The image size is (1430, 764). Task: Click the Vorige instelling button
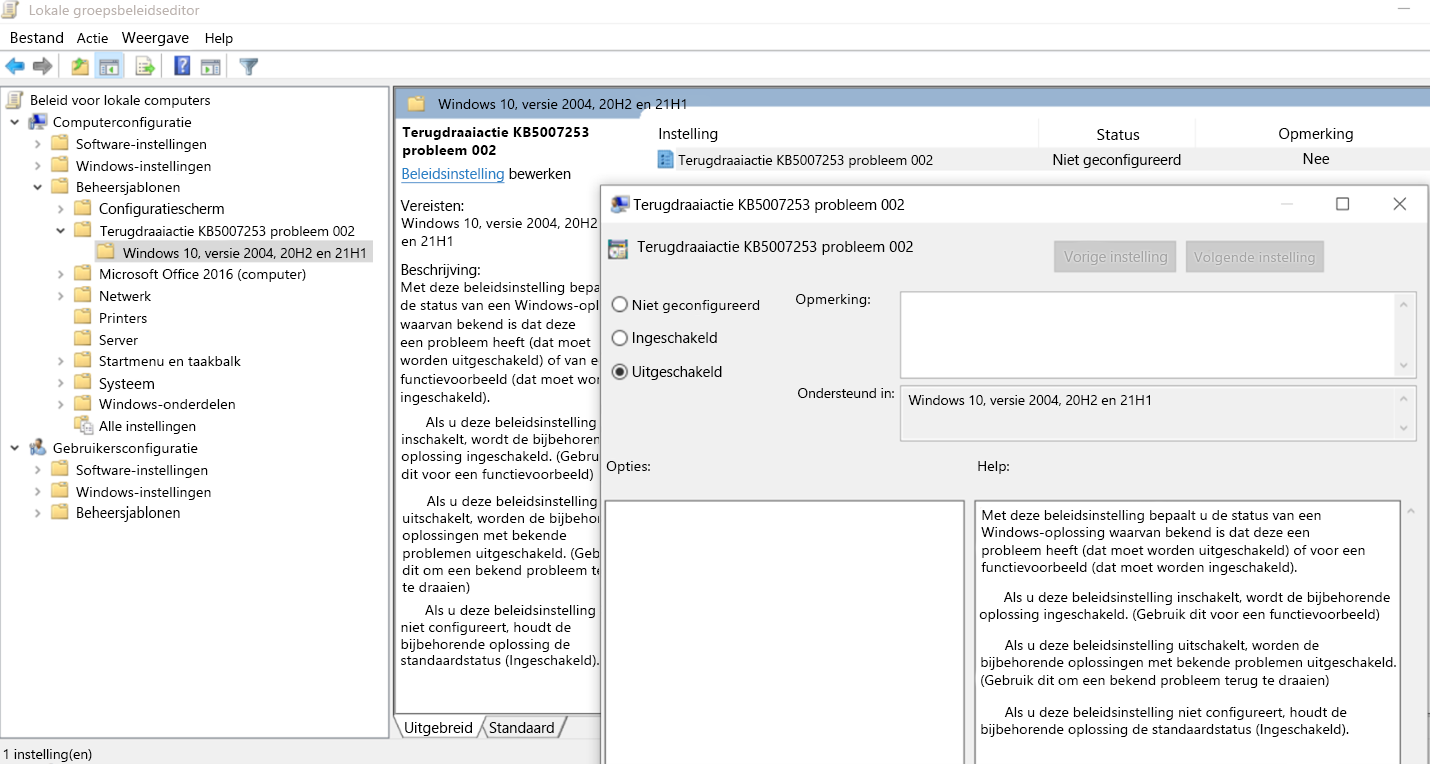1116,257
